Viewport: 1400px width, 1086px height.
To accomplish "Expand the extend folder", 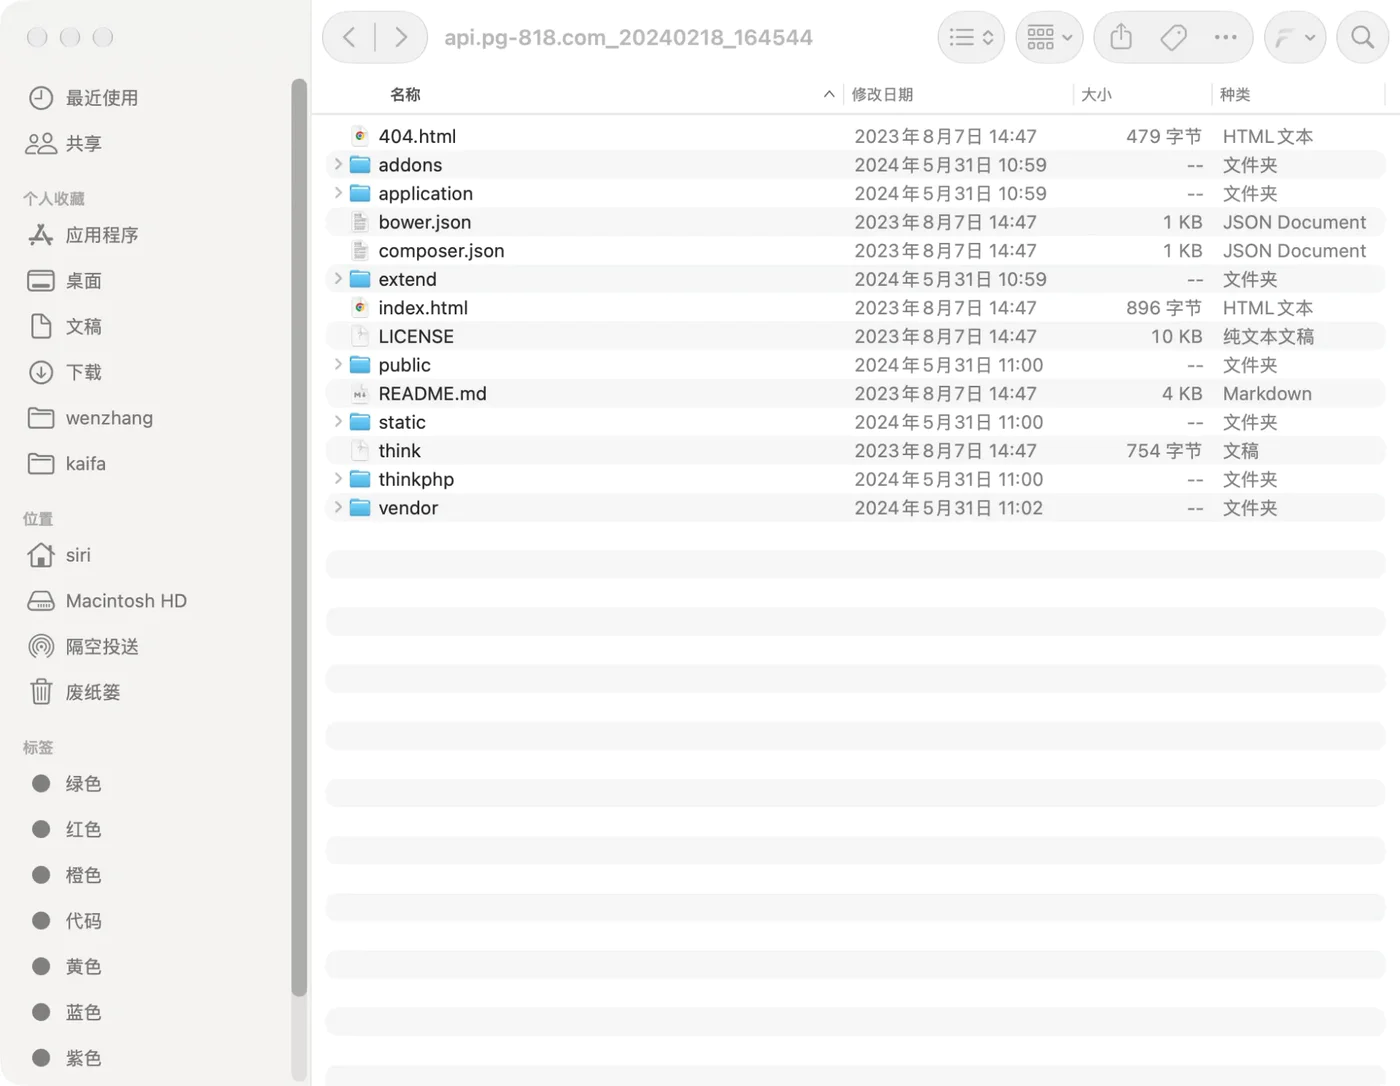I will (x=338, y=279).
